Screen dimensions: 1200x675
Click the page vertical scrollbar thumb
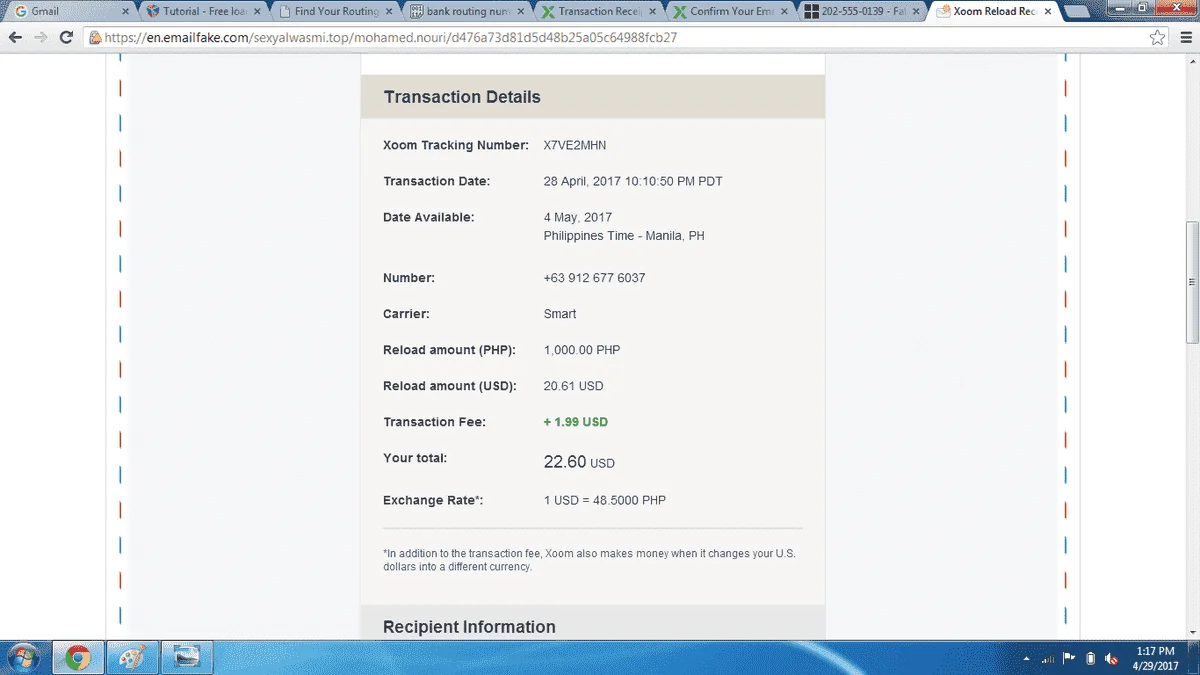(x=1191, y=283)
